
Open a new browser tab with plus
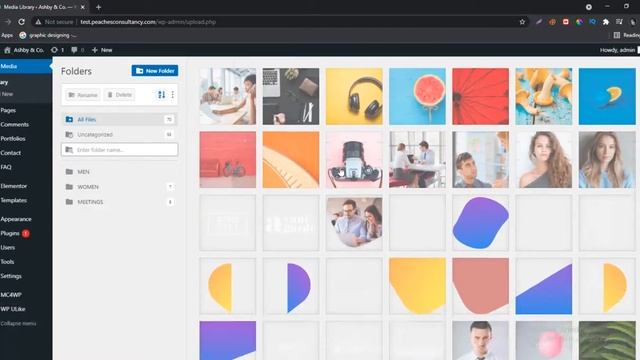(98, 7)
